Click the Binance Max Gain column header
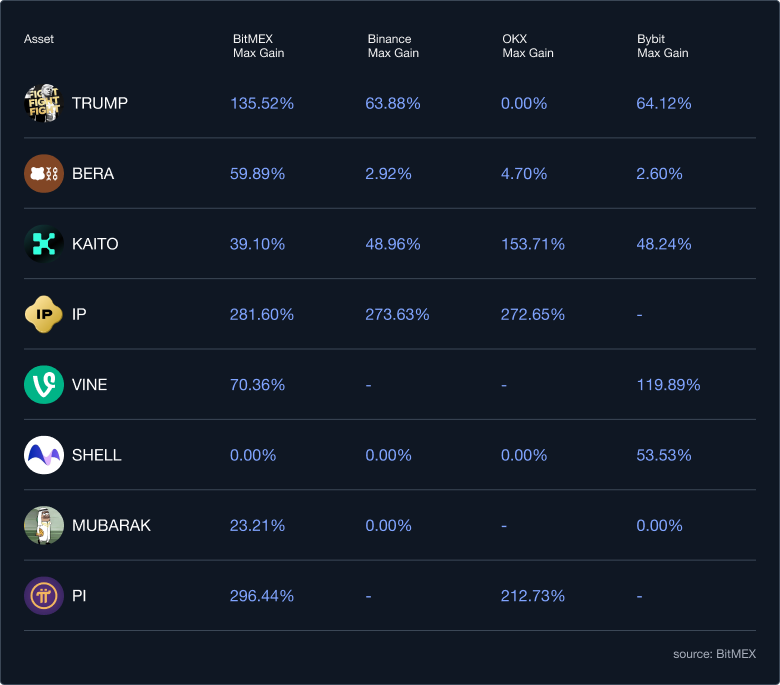This screenshot has height=685, width=780. point(393,46)
